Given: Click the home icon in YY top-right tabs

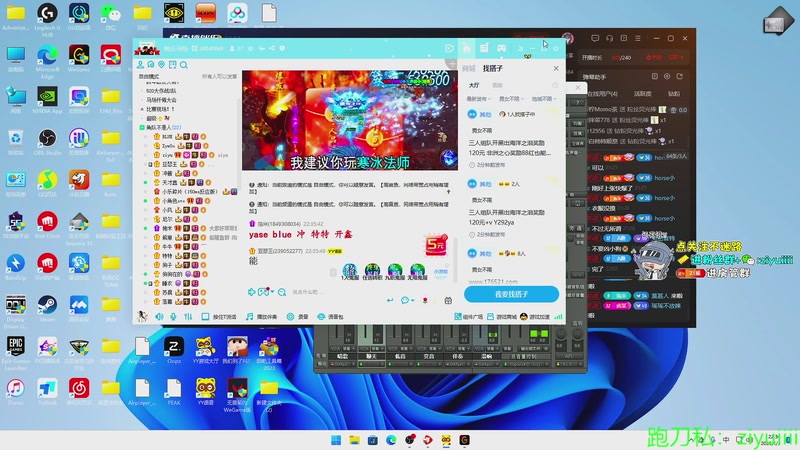Looking at the screenshot, I should (x=466, y=48).
